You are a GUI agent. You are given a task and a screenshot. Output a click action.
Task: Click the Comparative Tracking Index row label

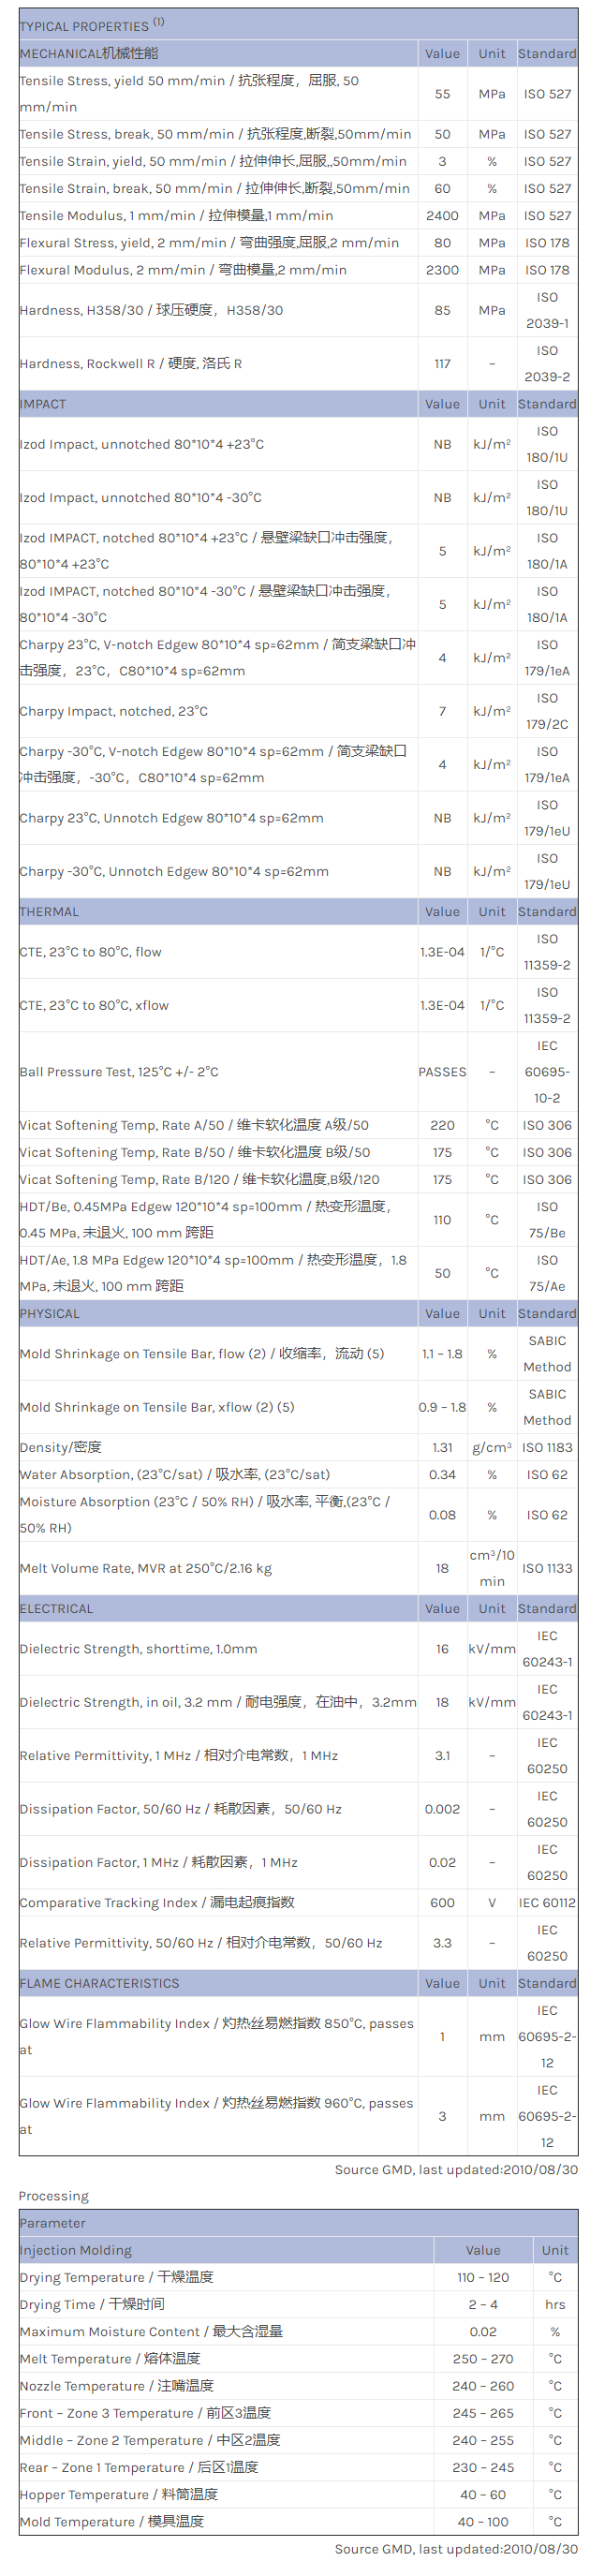[157, 1902]
